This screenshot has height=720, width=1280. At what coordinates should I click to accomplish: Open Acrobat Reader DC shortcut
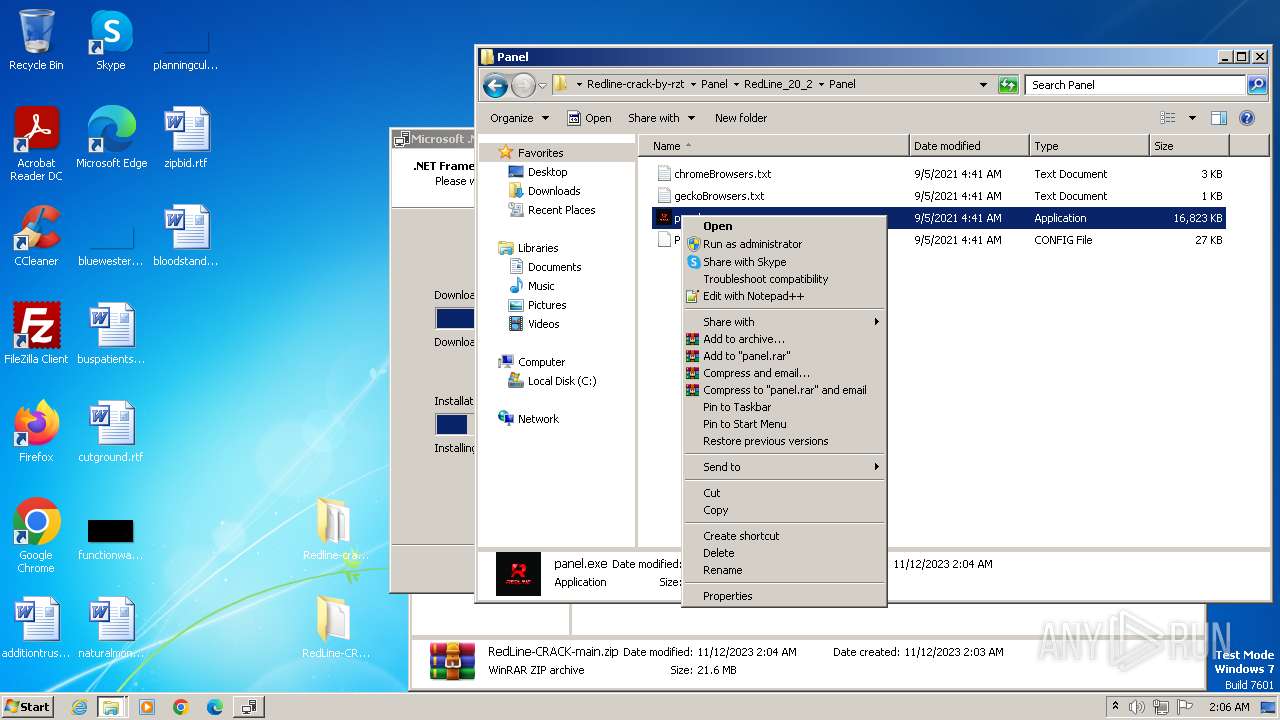36,144
